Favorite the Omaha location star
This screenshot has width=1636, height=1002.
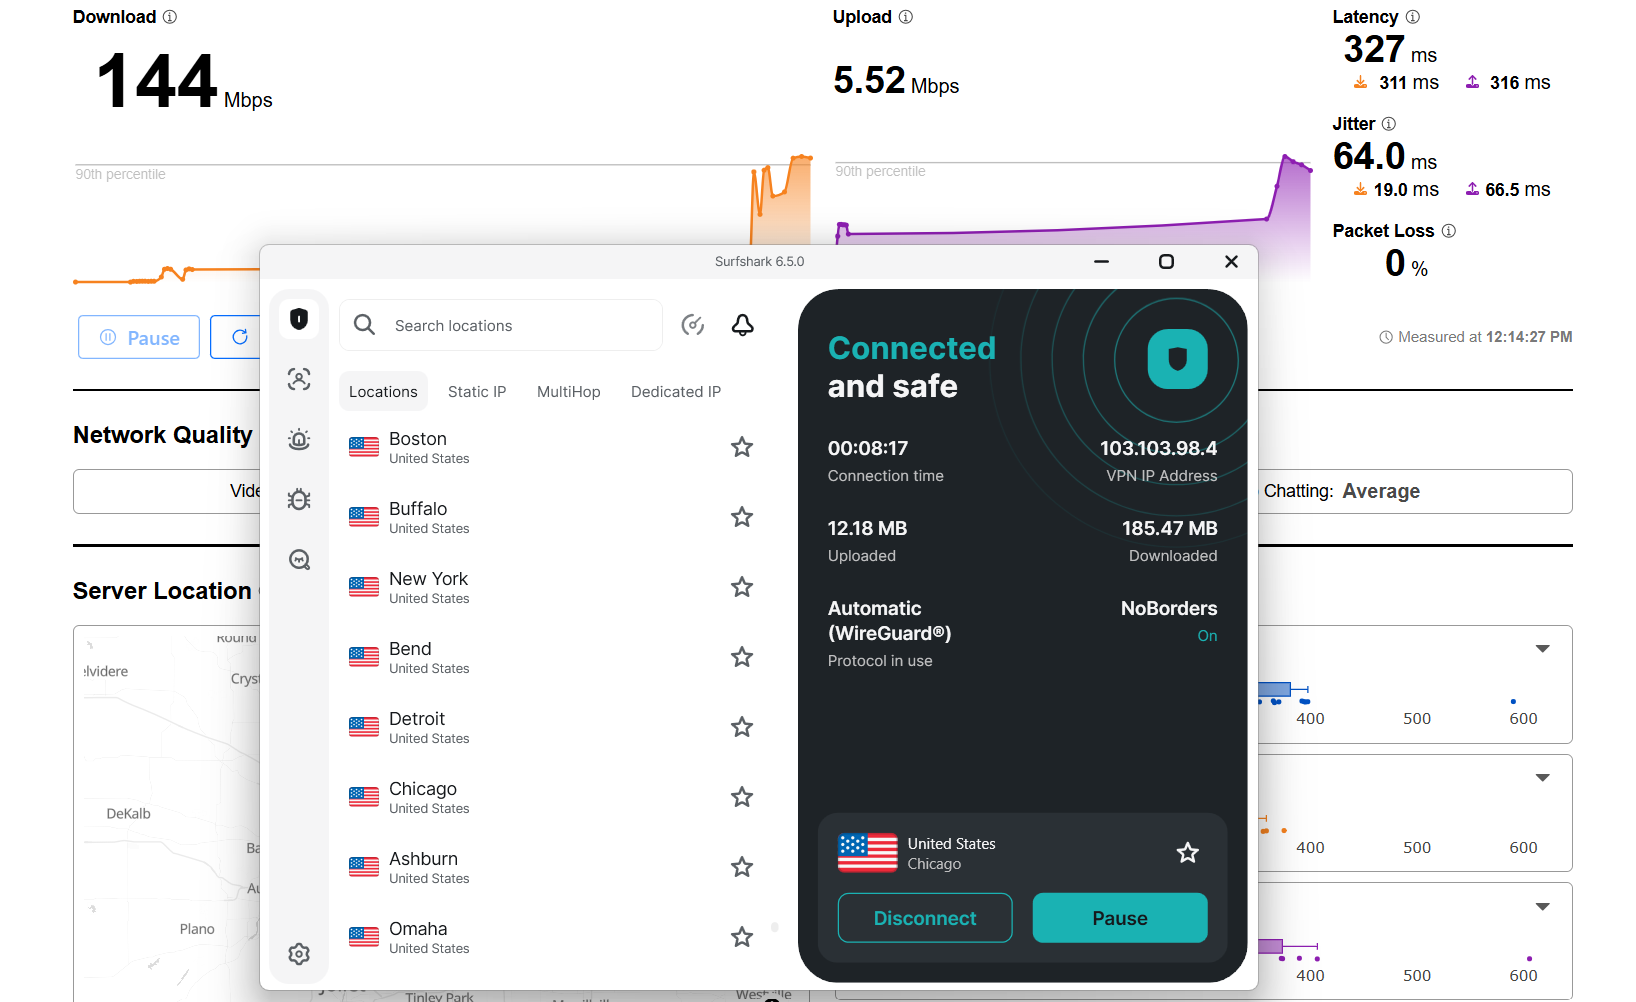click(742, 937)
